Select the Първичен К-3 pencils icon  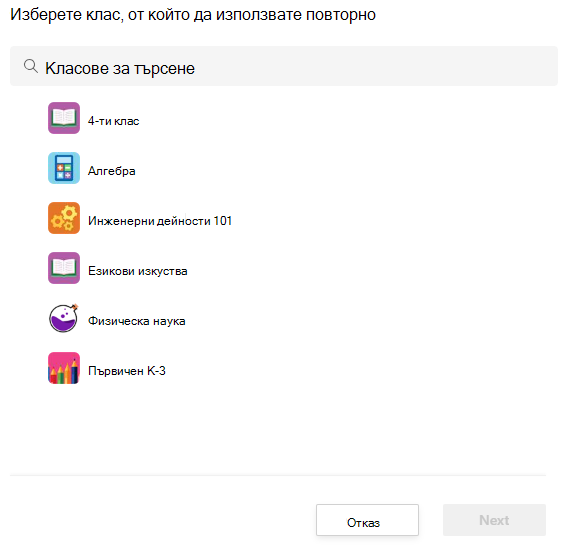[x=64, y=368]
